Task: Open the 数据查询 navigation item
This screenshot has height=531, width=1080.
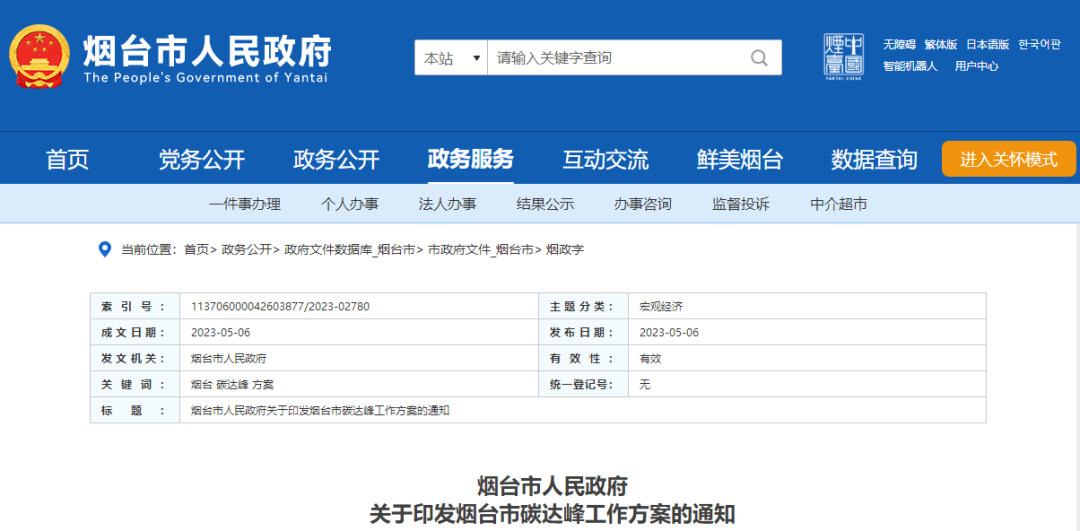Action: pos(874,159)
